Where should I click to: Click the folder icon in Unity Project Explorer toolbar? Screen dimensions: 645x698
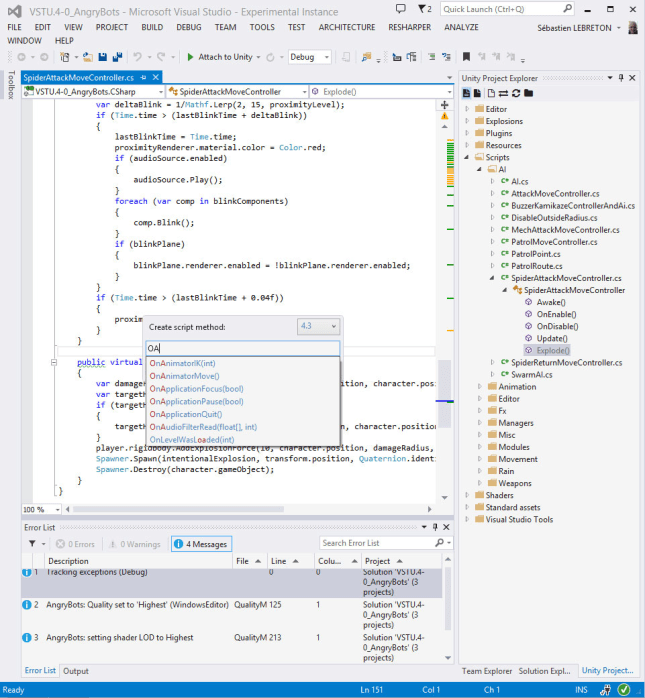529,93
